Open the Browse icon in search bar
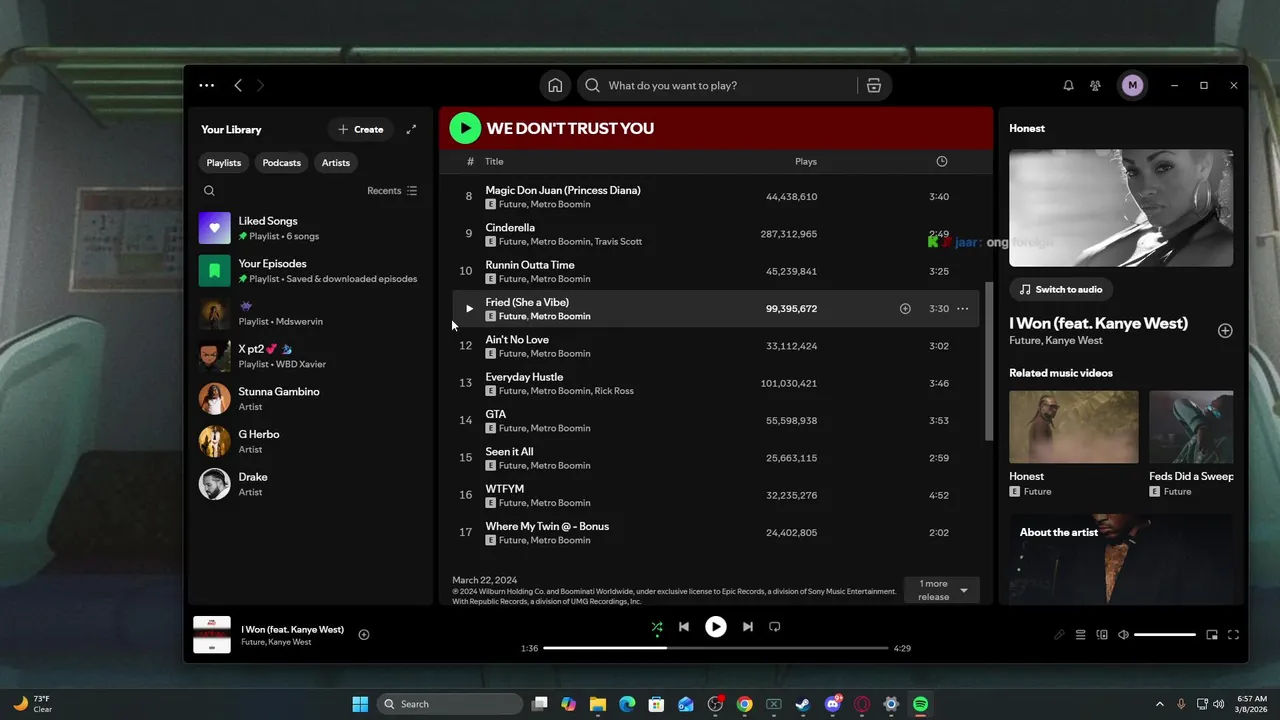This screenshot has width=1280, height=720. [874, 86]
